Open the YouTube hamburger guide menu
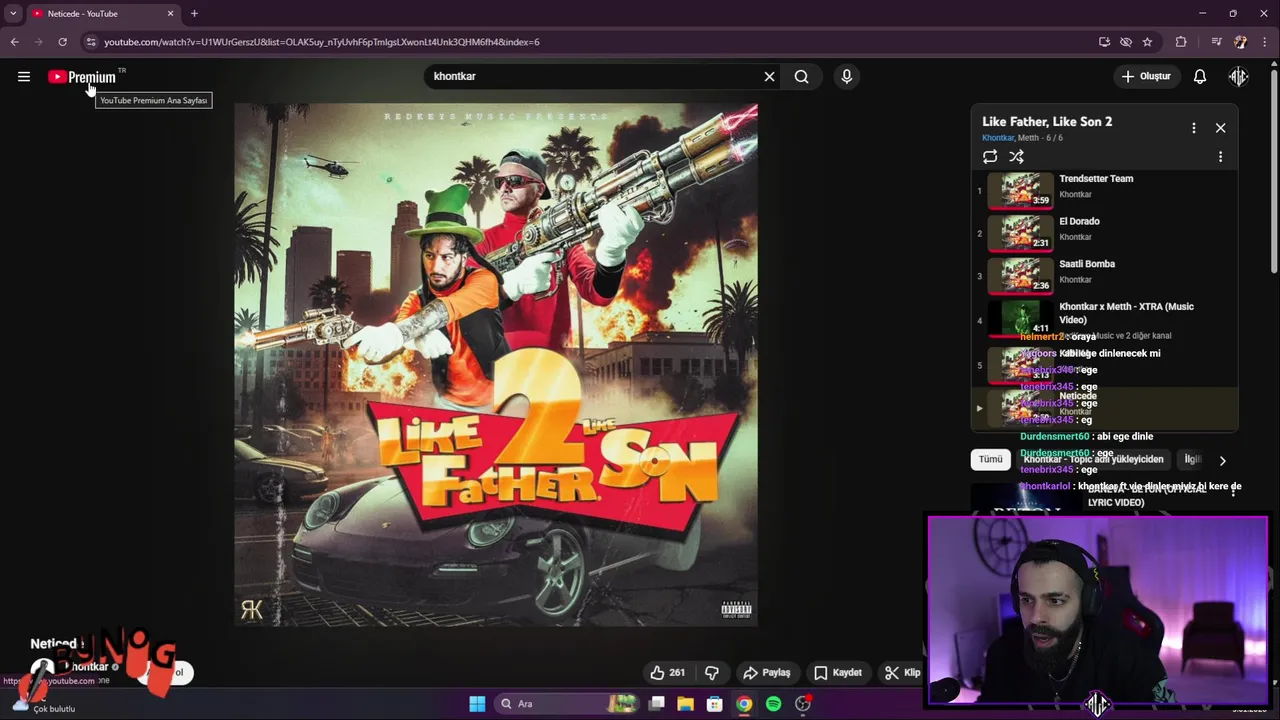The width and height of the screenshot is (1280, 720). pyautogui.click(x=24, y=76)
